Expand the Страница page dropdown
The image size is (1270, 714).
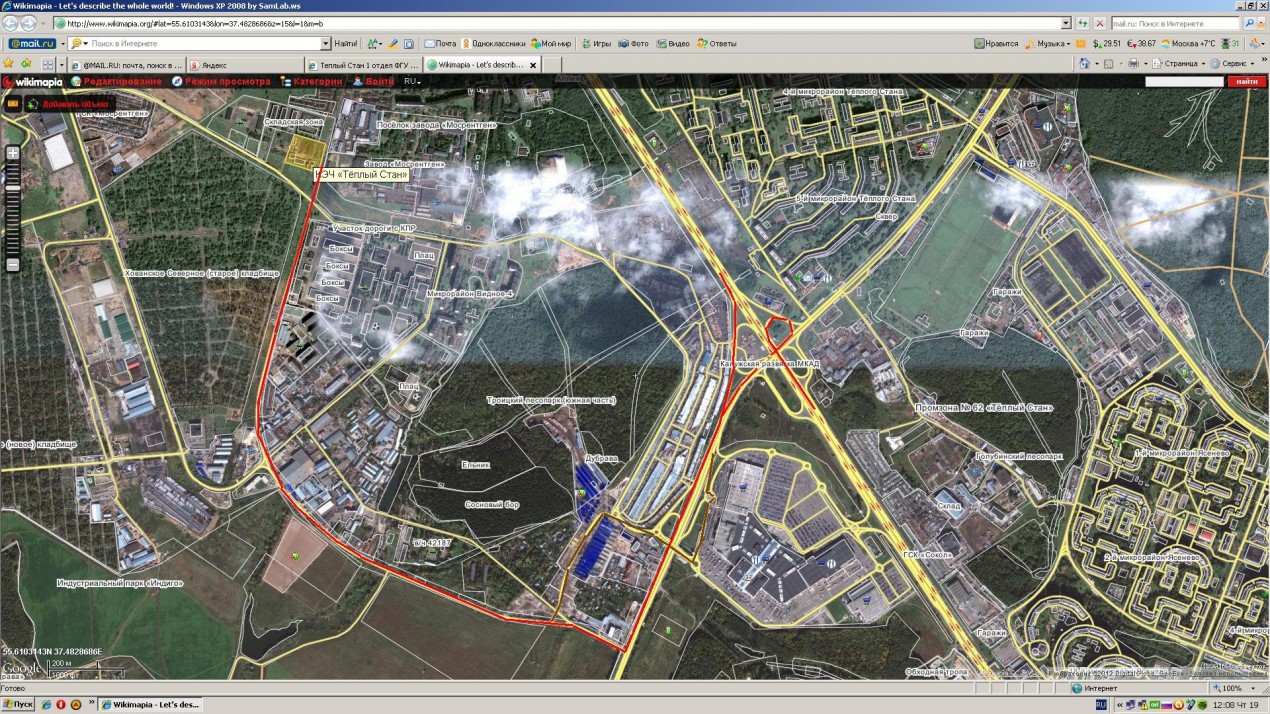(x=1182, y=64)
